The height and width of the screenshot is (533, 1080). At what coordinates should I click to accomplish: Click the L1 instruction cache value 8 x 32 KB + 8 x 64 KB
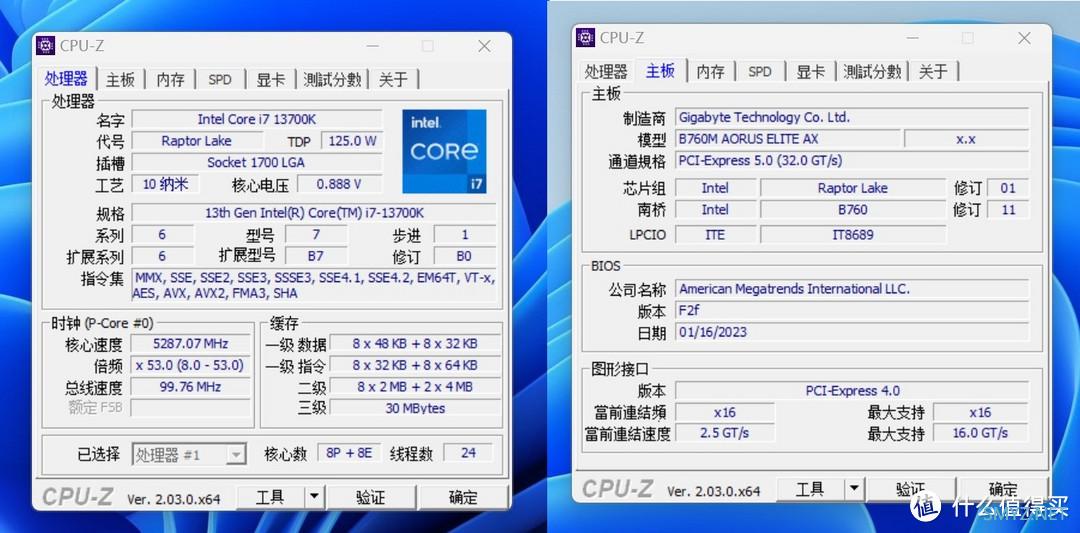tap(415, 366)
